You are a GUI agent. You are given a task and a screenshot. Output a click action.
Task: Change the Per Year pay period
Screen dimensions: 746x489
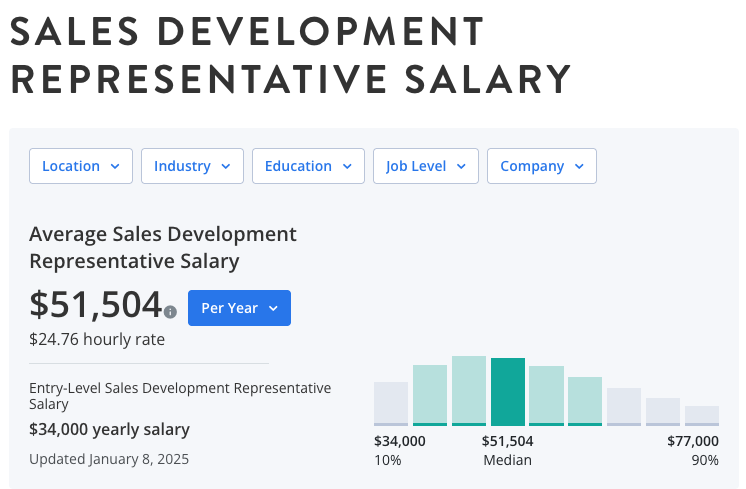pos(239,308)
